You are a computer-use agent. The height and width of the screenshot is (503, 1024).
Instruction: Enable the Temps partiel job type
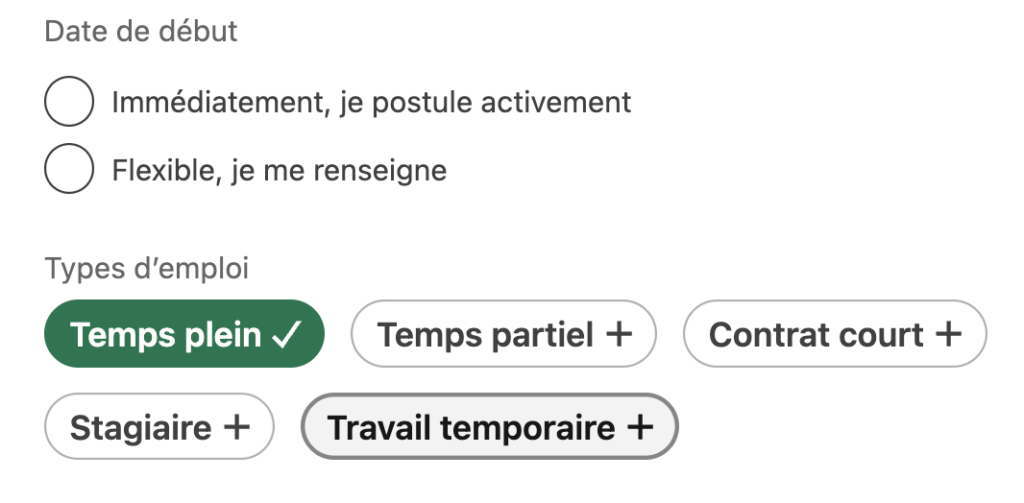click(x=503, y=335)
